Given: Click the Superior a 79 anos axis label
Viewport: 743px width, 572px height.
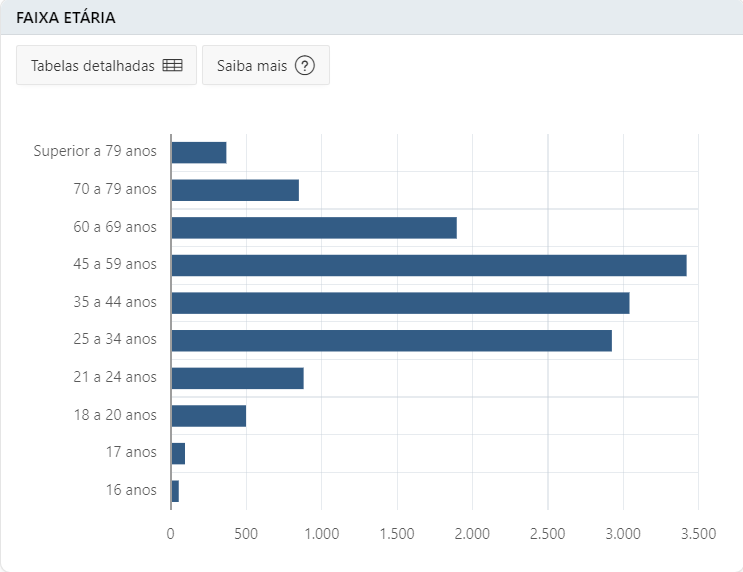Looking at the screenshot, I should (95, 151).
